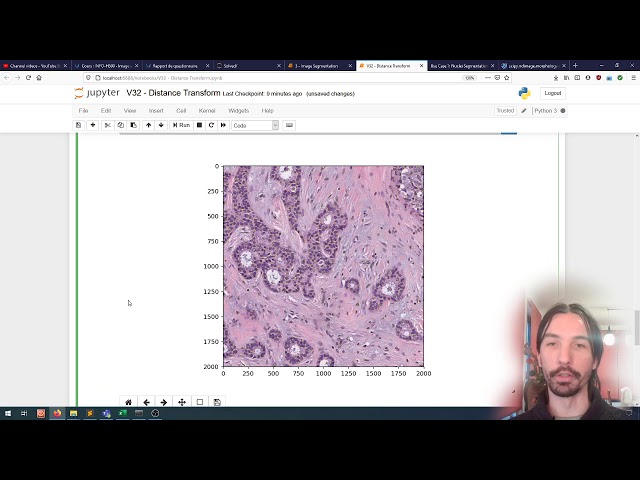Image resolution: width=640 pixels, height=480 pixels.
Task: Open Microsoft Teams from taskbar
Action: 106,413
